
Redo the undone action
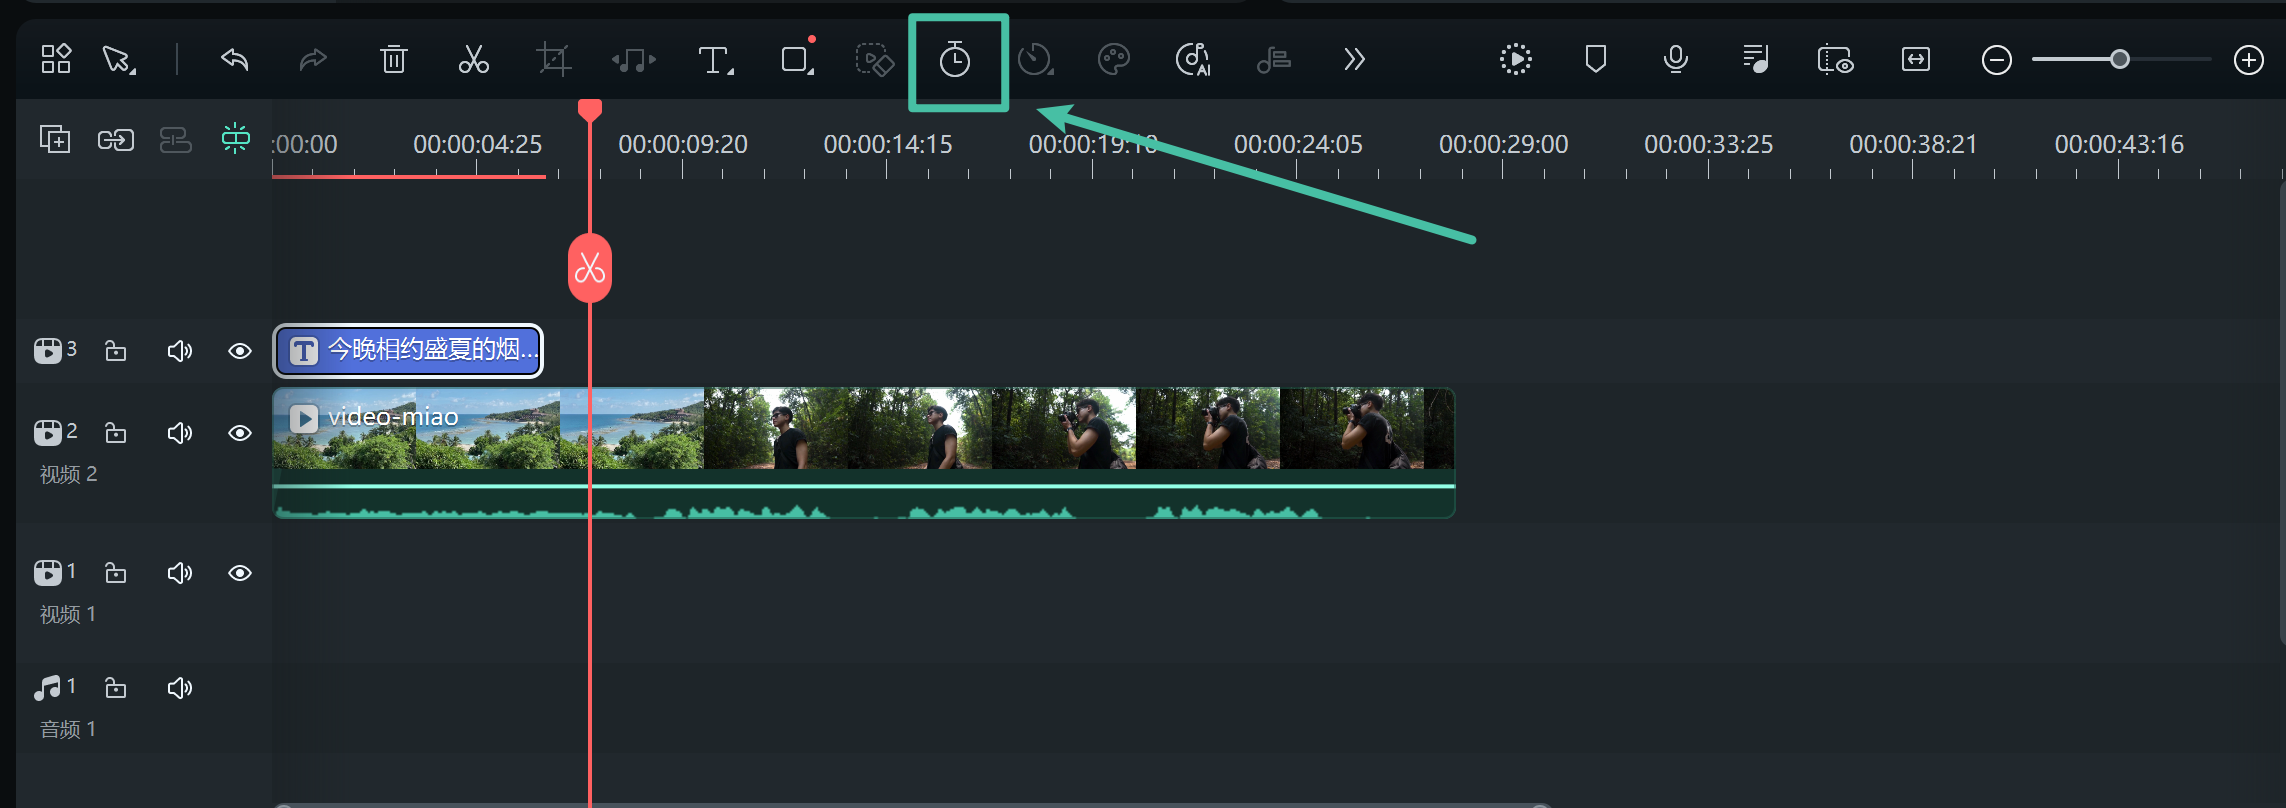pyautogui.click(x=313, y=60)
